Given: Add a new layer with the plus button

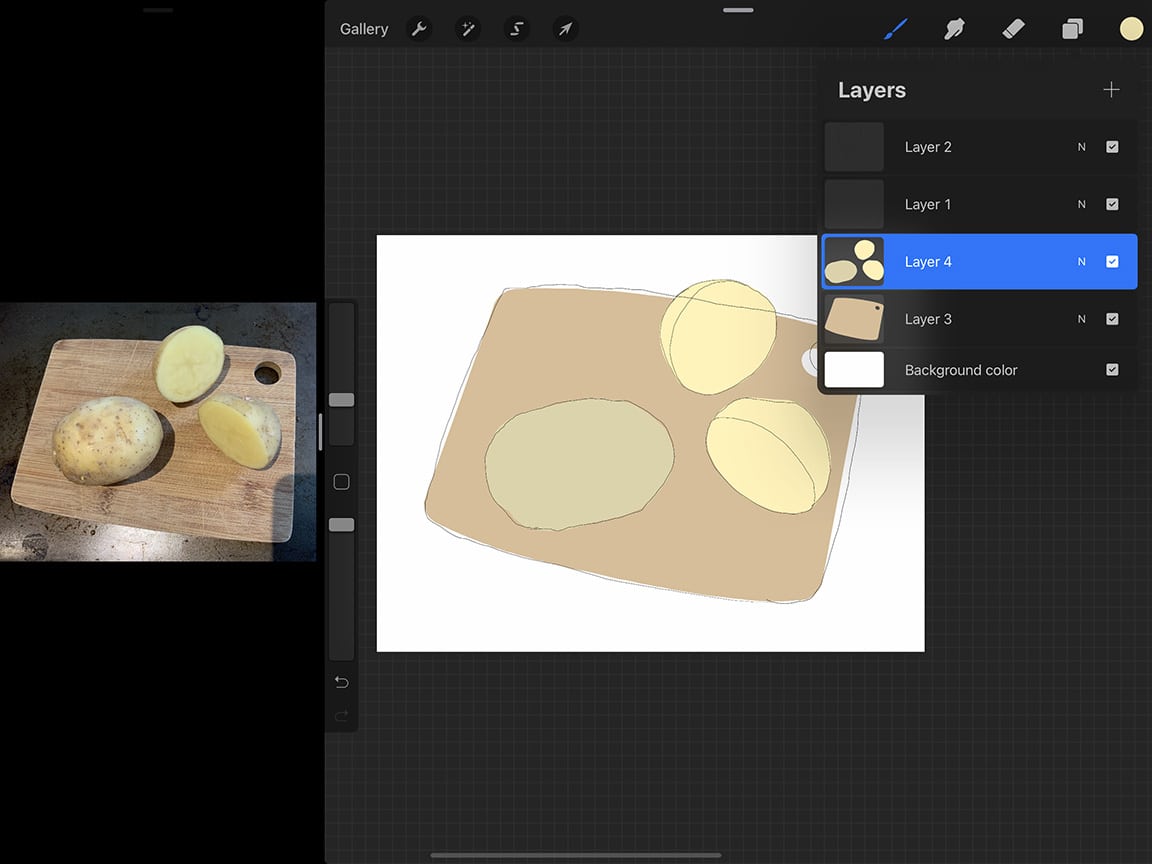Looking at the screenshot, I should click(x=1111, y=89).
